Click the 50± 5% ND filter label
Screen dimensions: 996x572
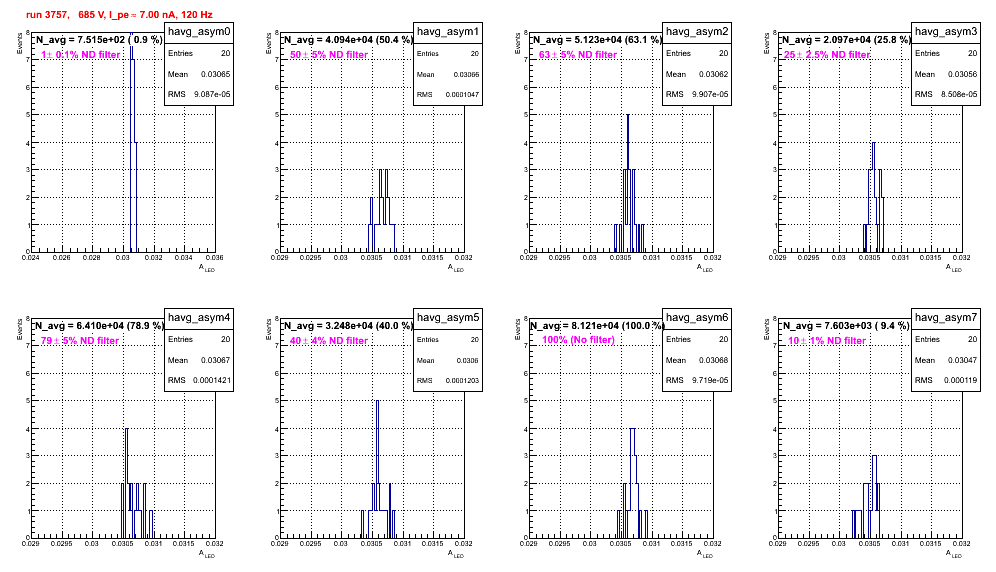[329, 55]
